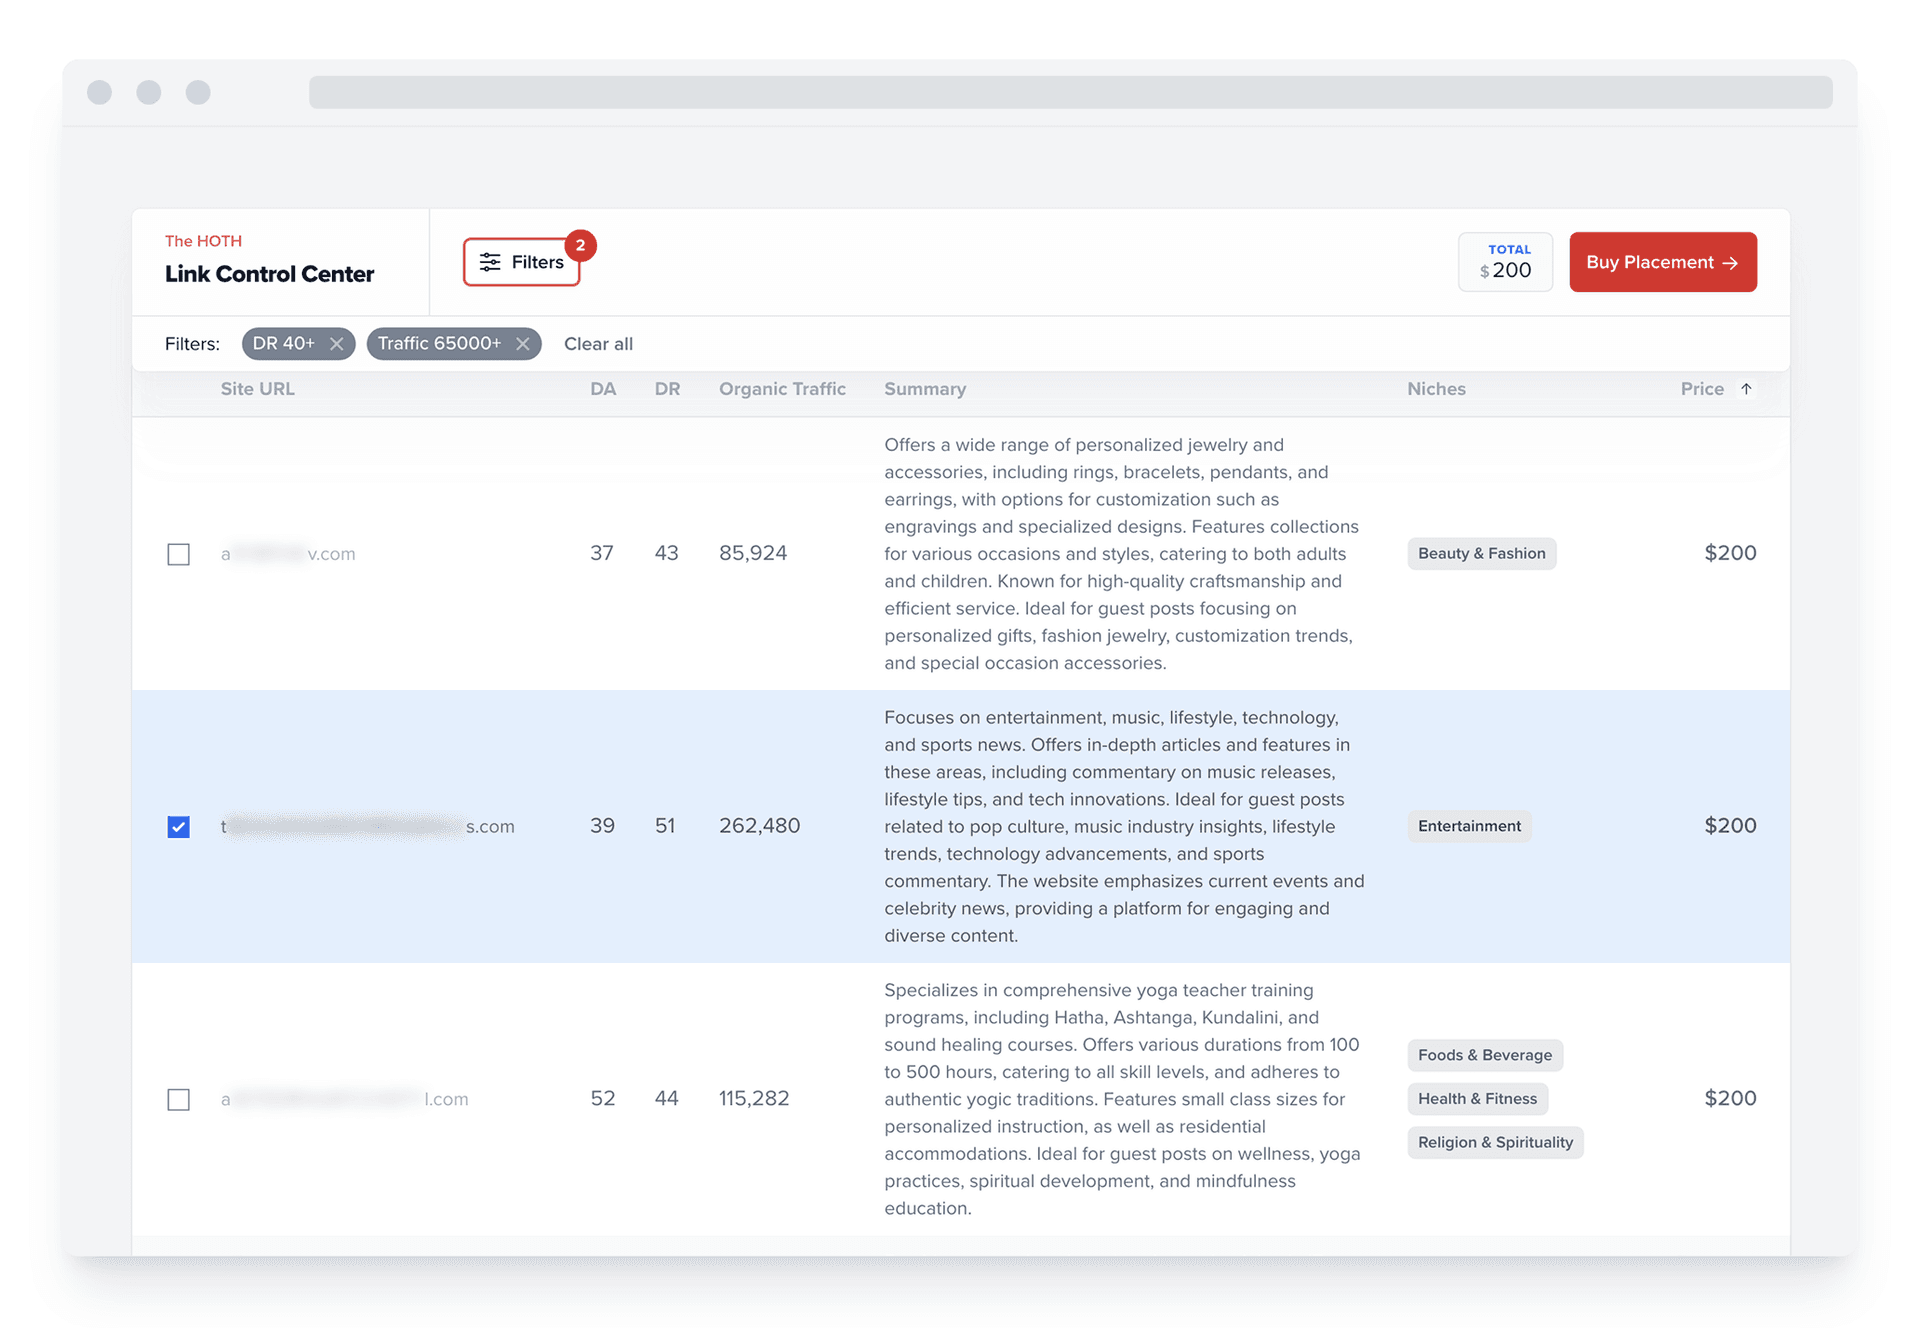The image size is (1920, 1328).
Task: Click the Price sort arrow icon
Action: 1746,389
